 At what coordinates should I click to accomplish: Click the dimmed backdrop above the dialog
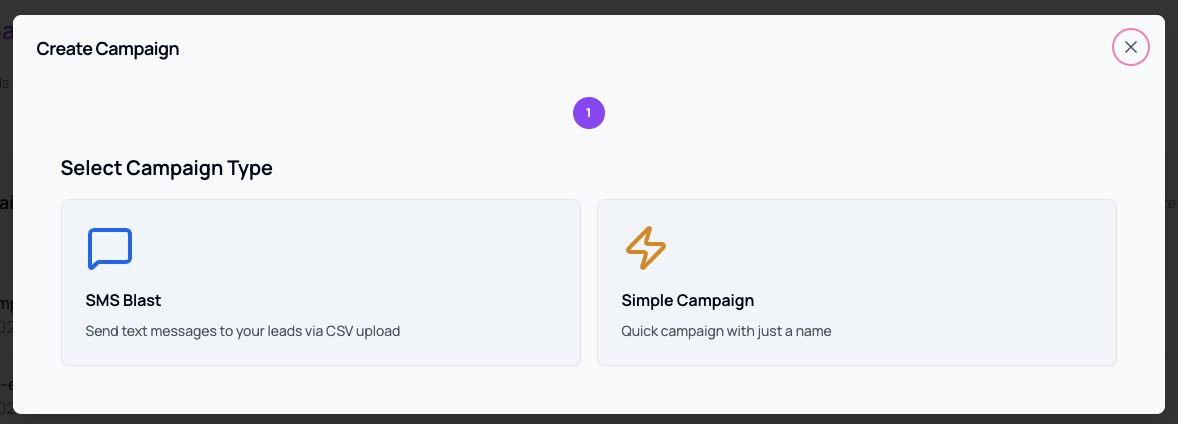pos(589,6)
